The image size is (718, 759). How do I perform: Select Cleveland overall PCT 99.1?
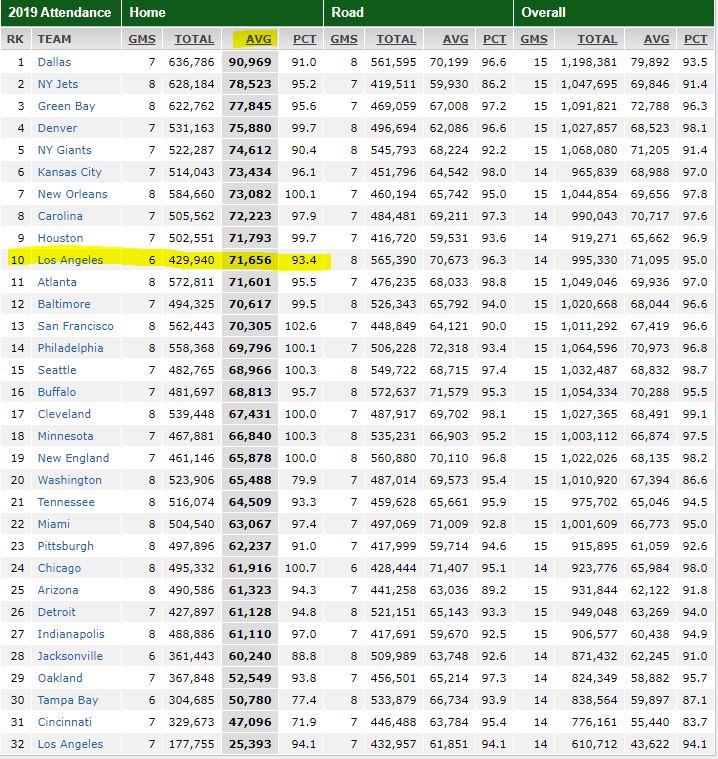click(x=695, y=414)
